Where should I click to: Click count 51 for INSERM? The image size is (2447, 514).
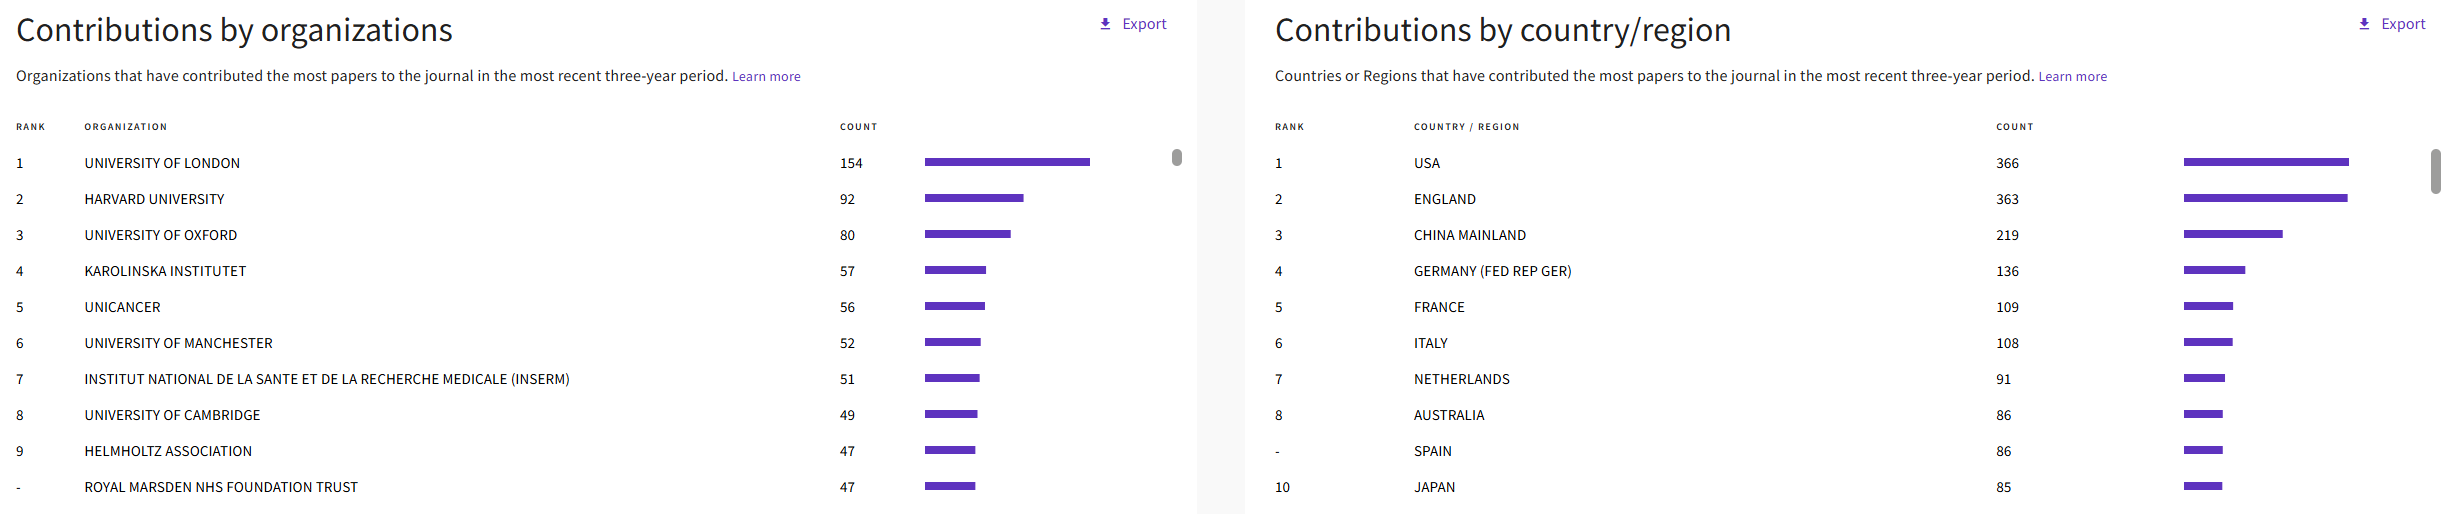tap(847, 379)
